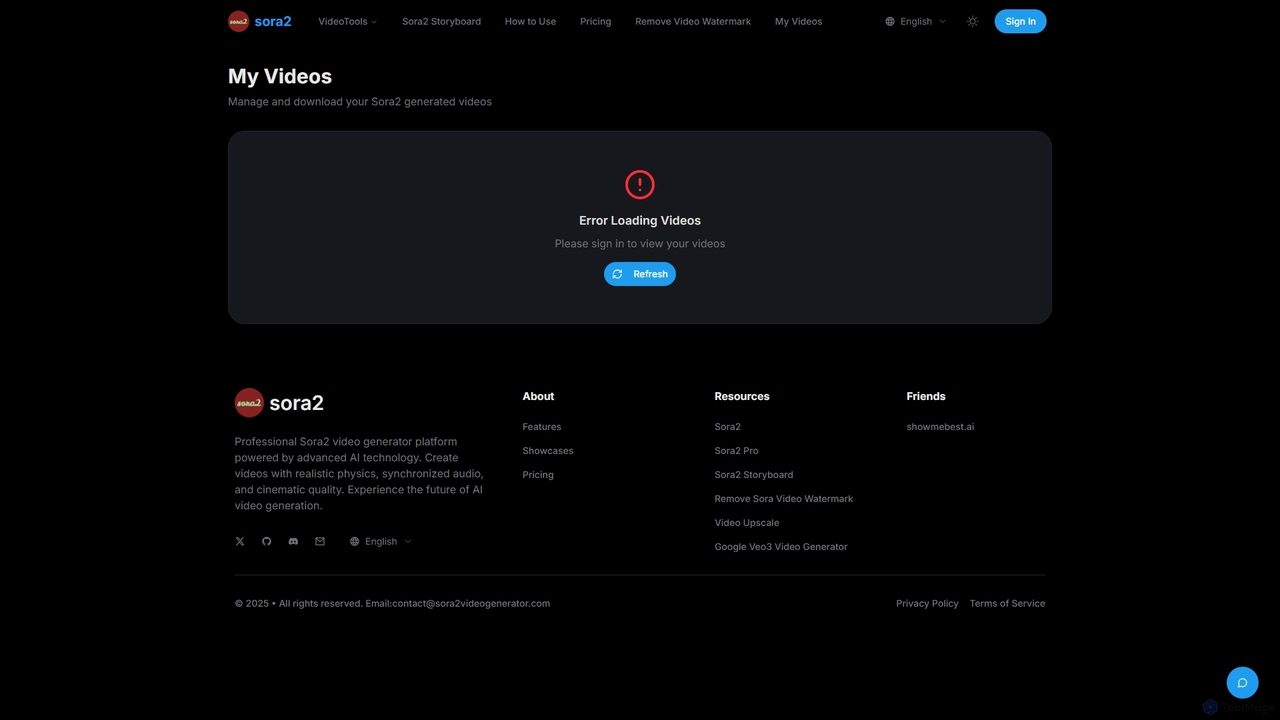This screenshot has height=720, width=1280.
Task: Click the Refresh button
Action: (640, 274)
